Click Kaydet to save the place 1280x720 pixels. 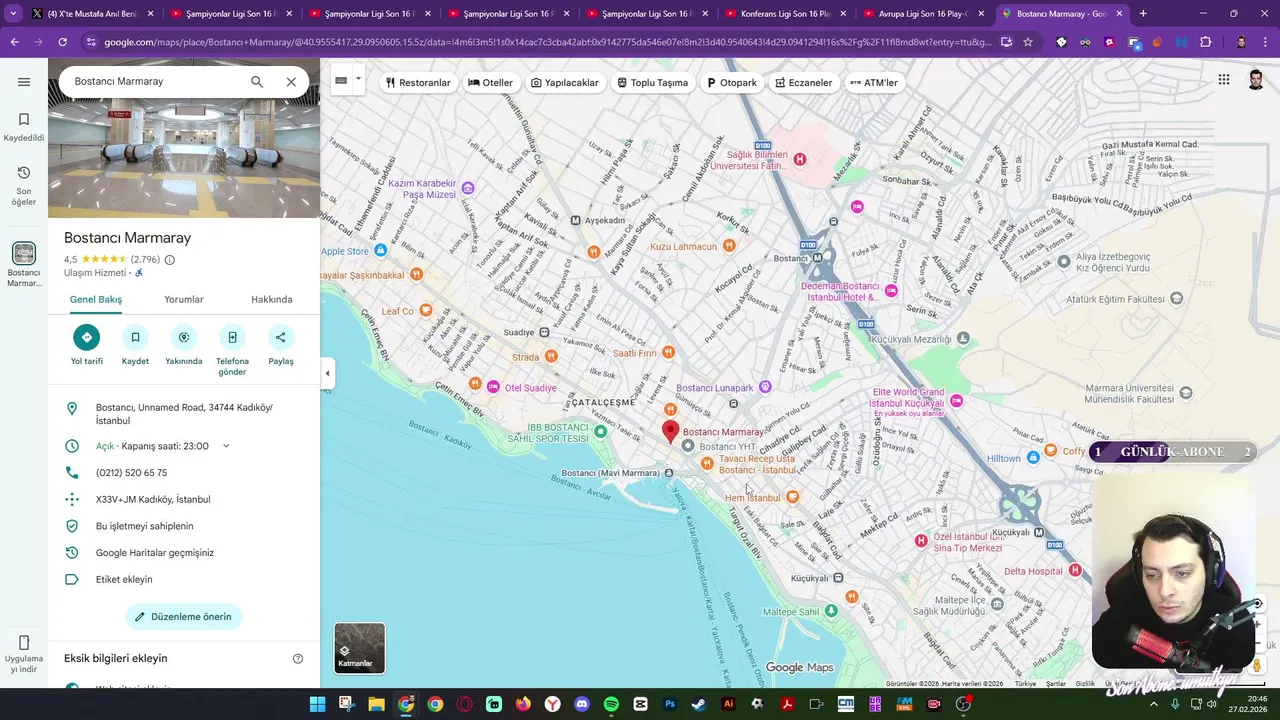(x=135, y=337)
